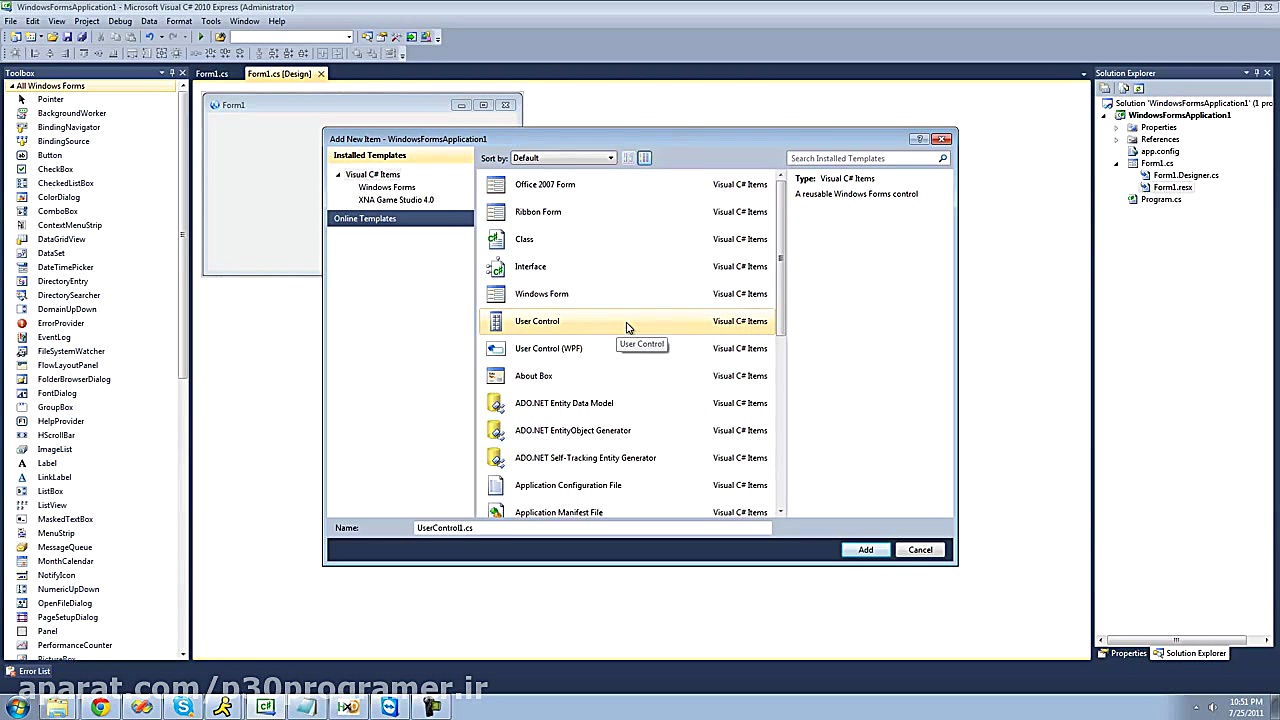Select the Office 2007 Form template icon
Screen dimensions: 1280x720
tap(496, 185)
